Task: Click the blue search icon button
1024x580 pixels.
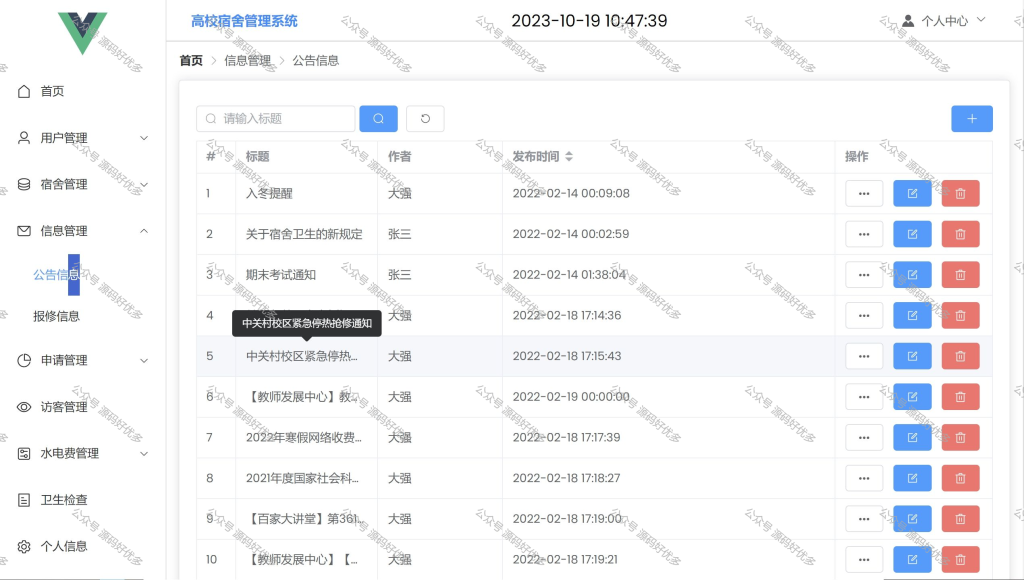Action: [378, 119]
